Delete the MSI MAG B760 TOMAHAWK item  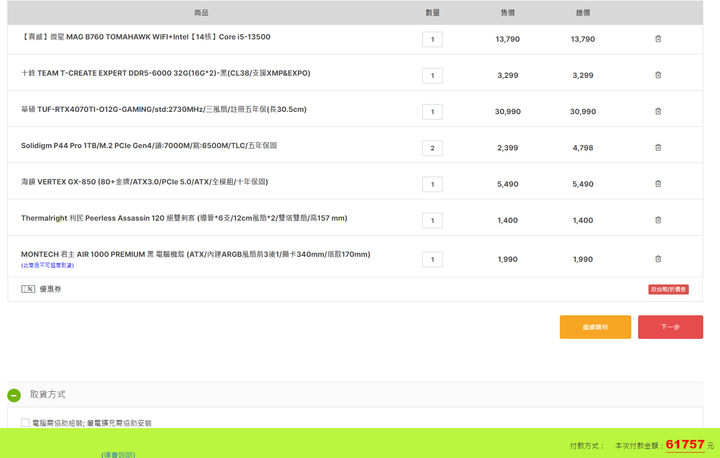[658, 39]
